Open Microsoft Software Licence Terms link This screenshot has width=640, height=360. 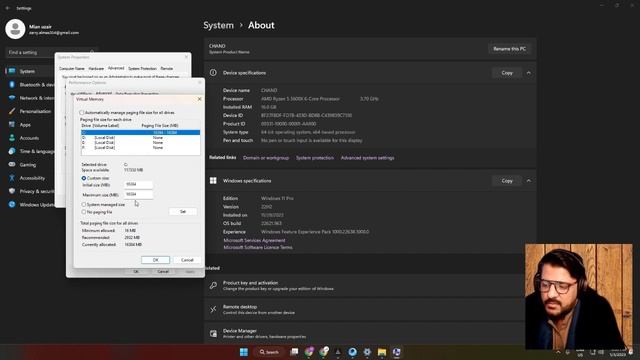(258, 247)
